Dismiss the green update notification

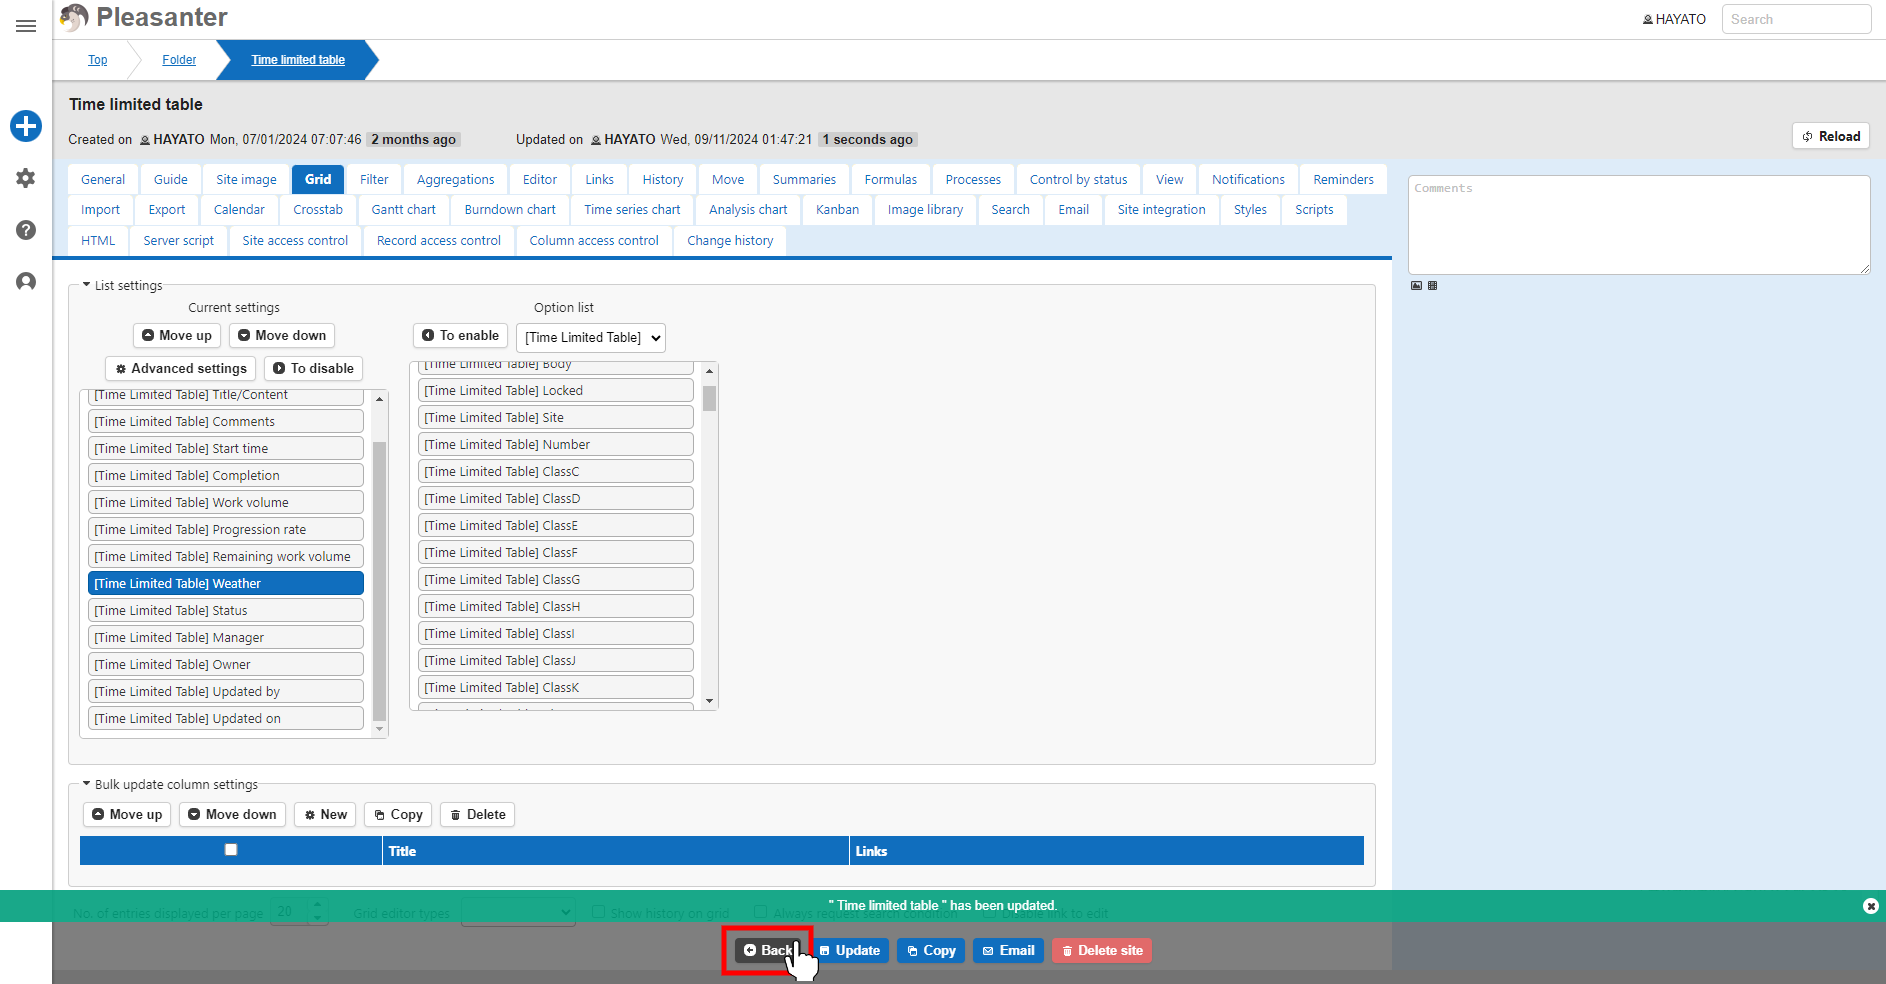click(x=1871, y=906)
